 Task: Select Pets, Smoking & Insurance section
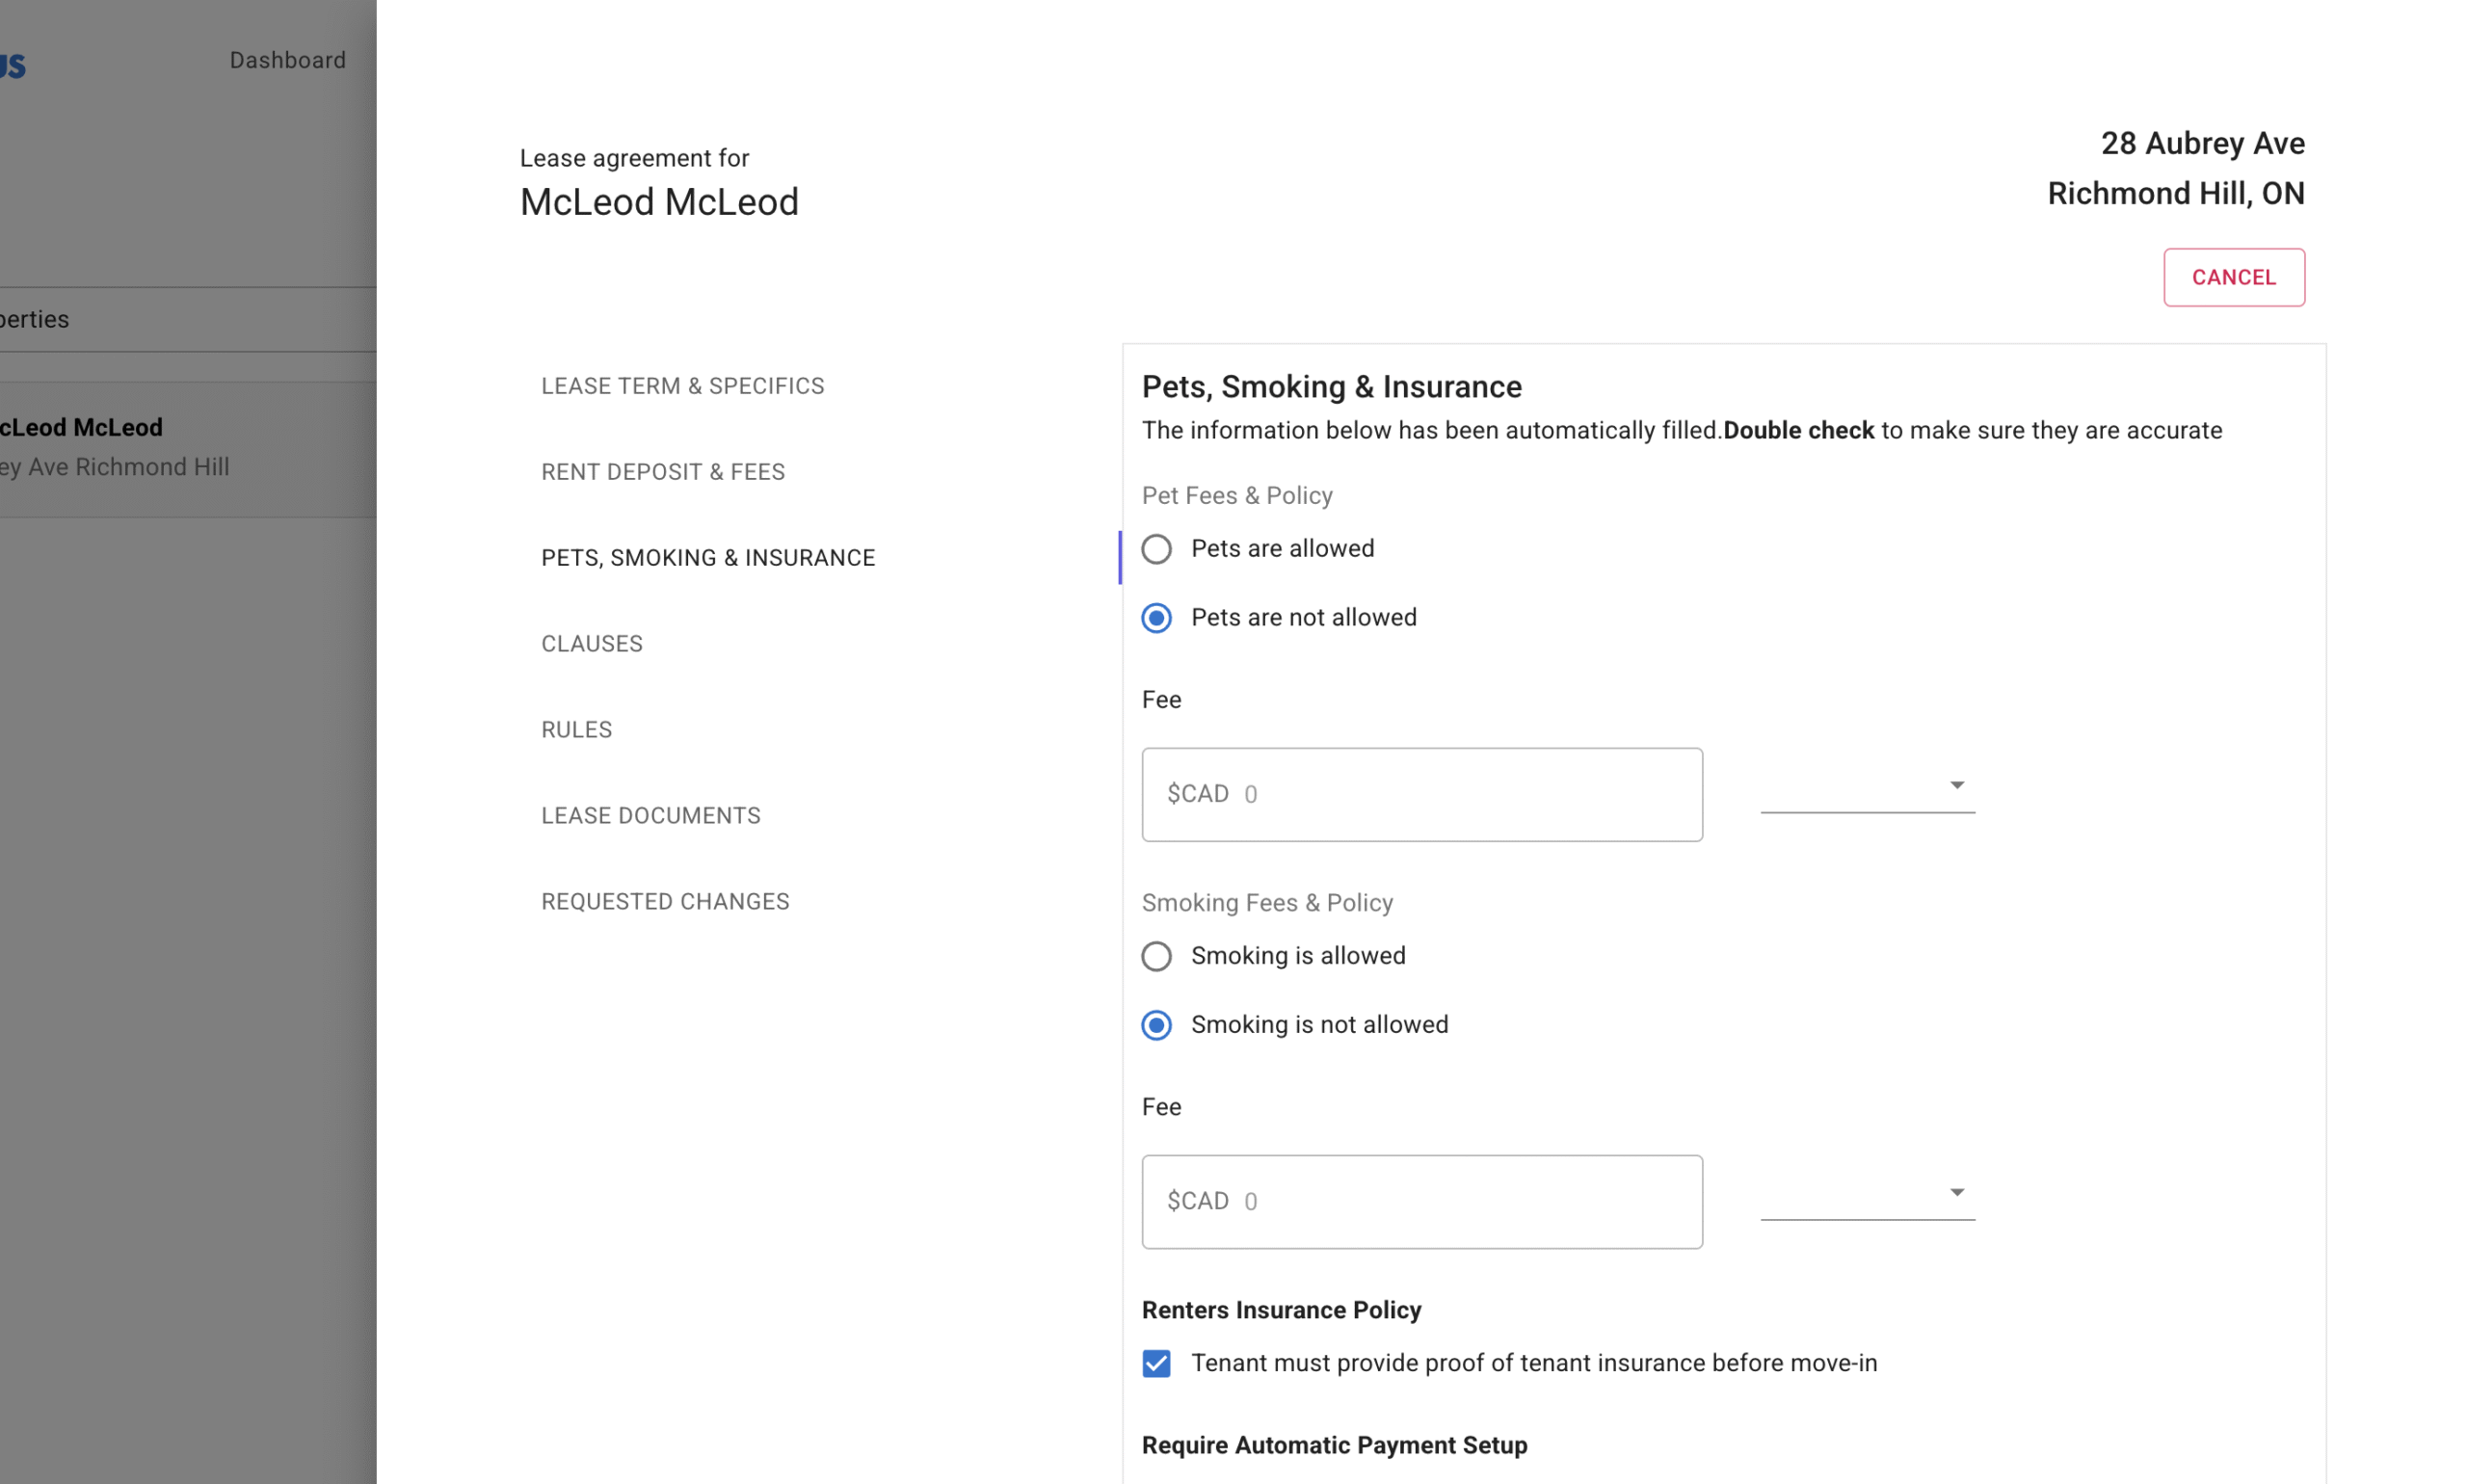pyautogui.click(x=707, y=558)
